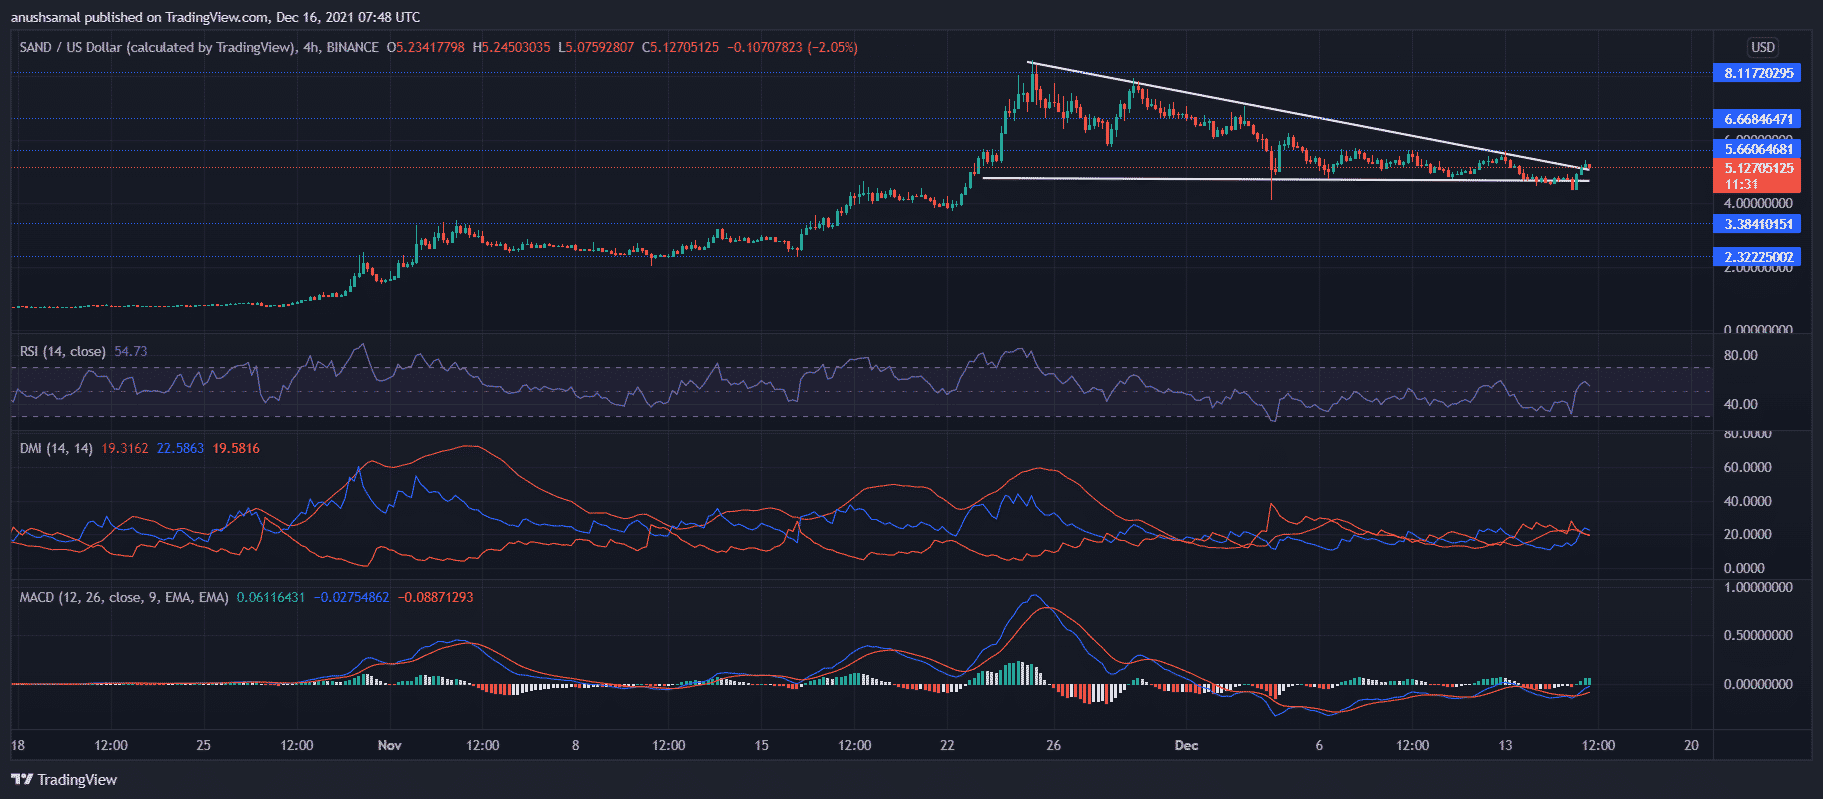Click the RSI value 54.73
This screenshot has height=799, width=1823.
131,351
